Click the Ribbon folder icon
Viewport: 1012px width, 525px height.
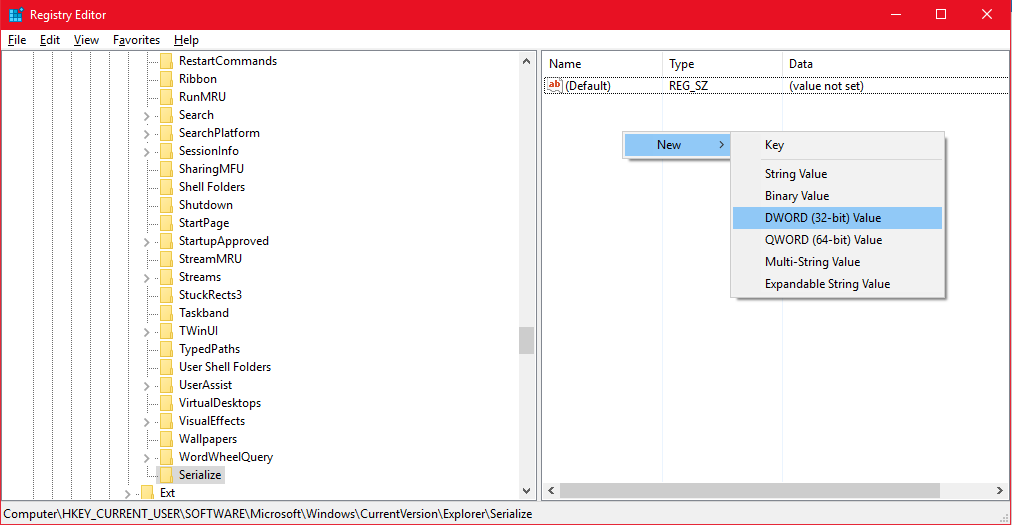tap(167, 79)
